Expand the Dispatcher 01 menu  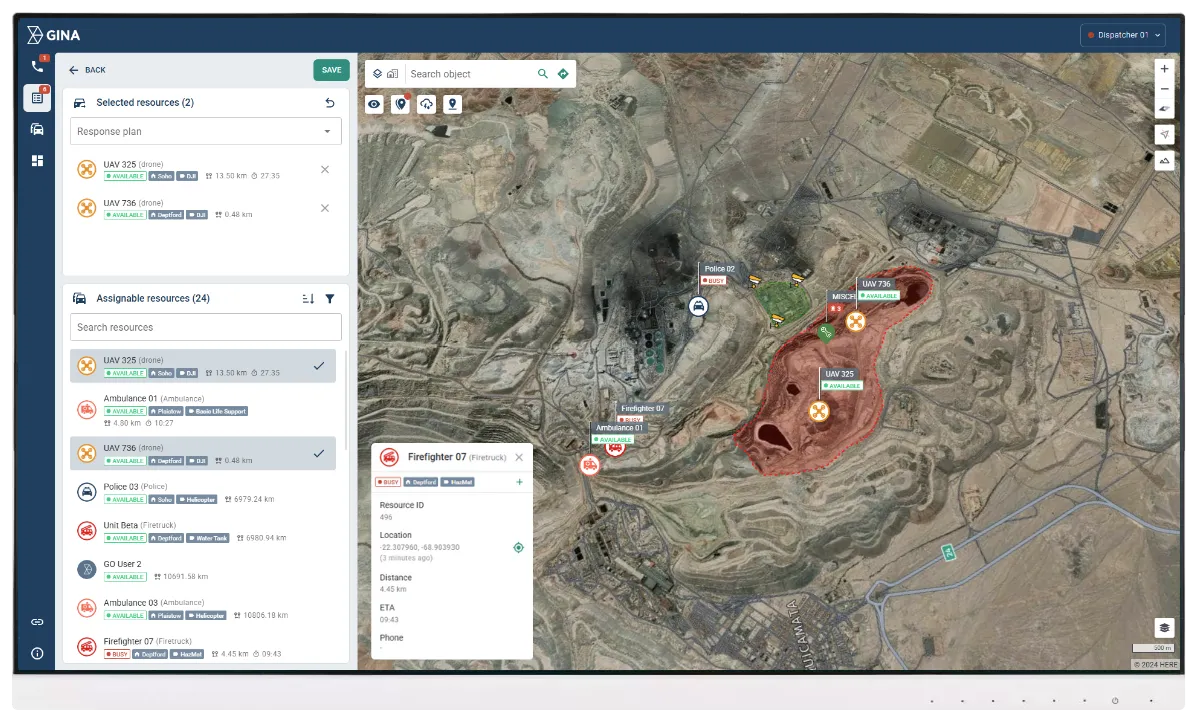[x=1122, y=33]
